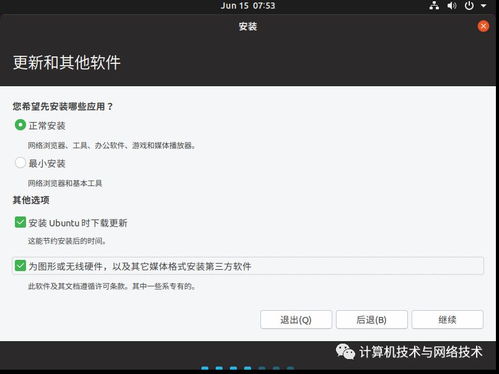The image size is (499, 374).
Task: Open the volume speaker icon in top bar
Action: [x=452, y=6]
